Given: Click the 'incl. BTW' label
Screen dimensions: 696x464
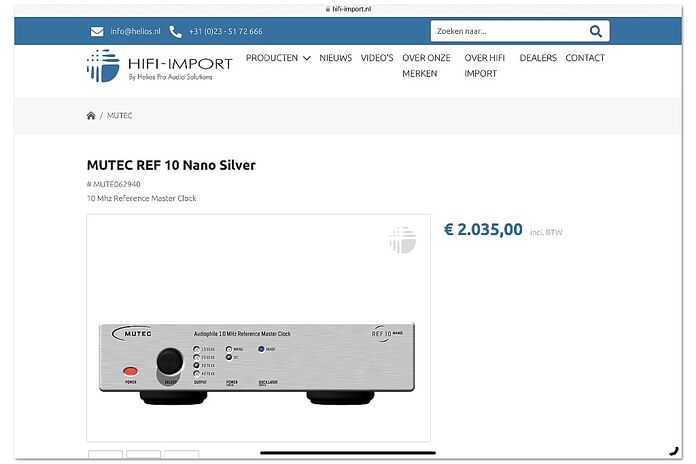Looking at the screenshot, I should coord(546,232).
